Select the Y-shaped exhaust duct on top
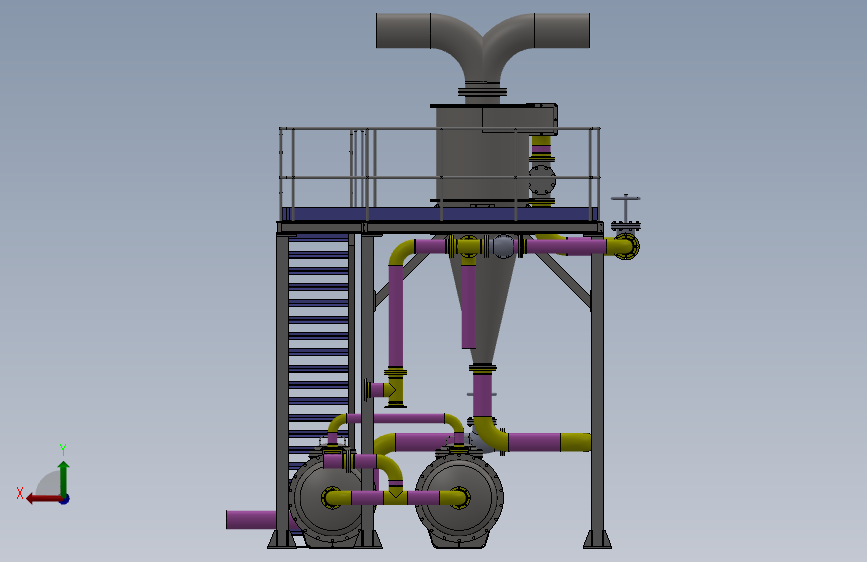 (x=483, y=50)
